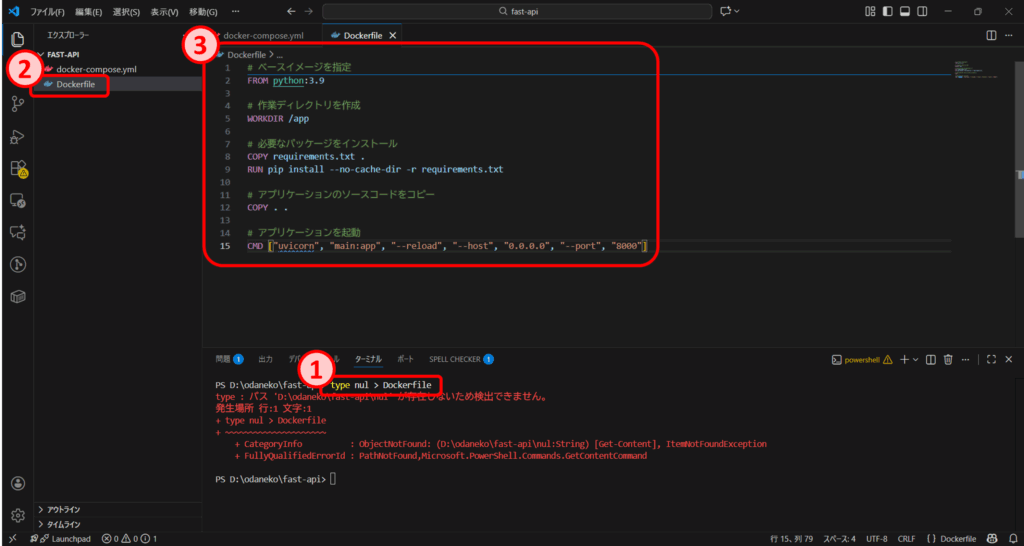This screenshot has width=1024, height=546.
Task: Split the editor to the right
Action: click(x=991, y=35)
